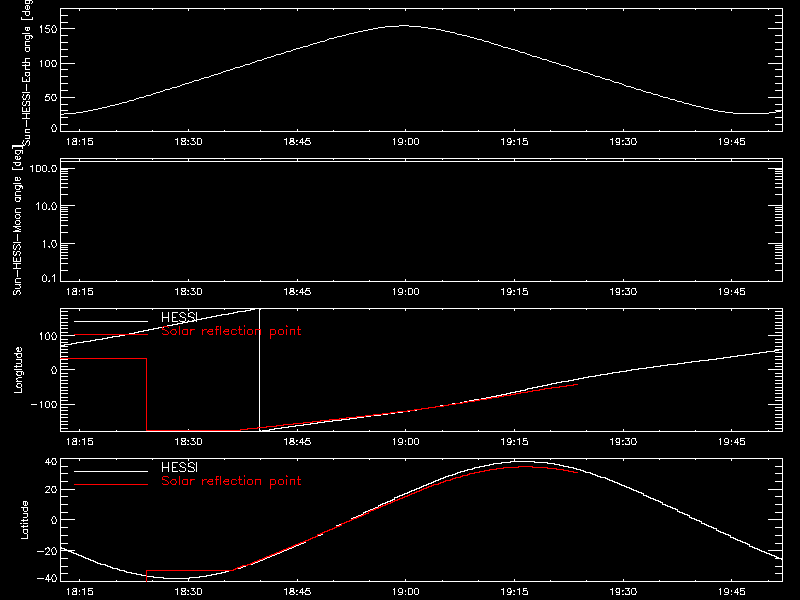Image resolution: width=800 pixels, height=600 pixels.
Task: Click the Latitude y-axis title
Action: coord(24,520)
